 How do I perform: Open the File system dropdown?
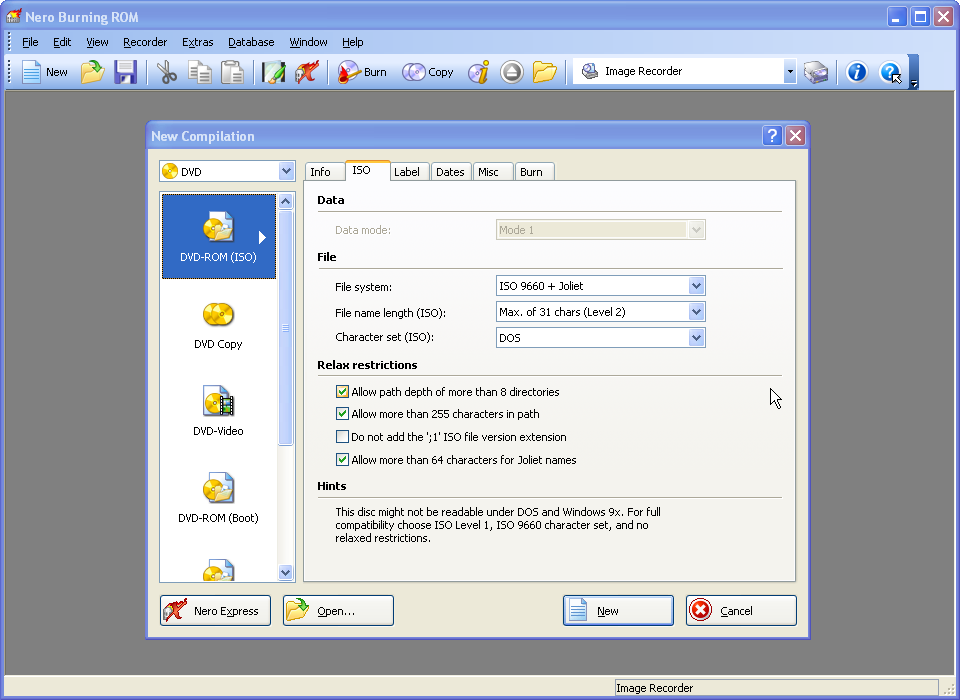696,286
